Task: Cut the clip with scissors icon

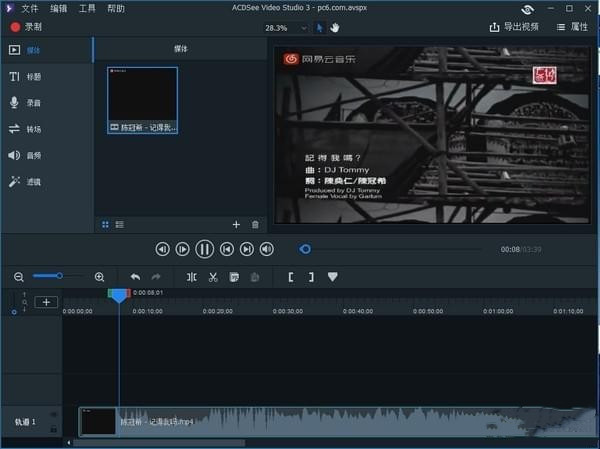Action: [213, 277]
